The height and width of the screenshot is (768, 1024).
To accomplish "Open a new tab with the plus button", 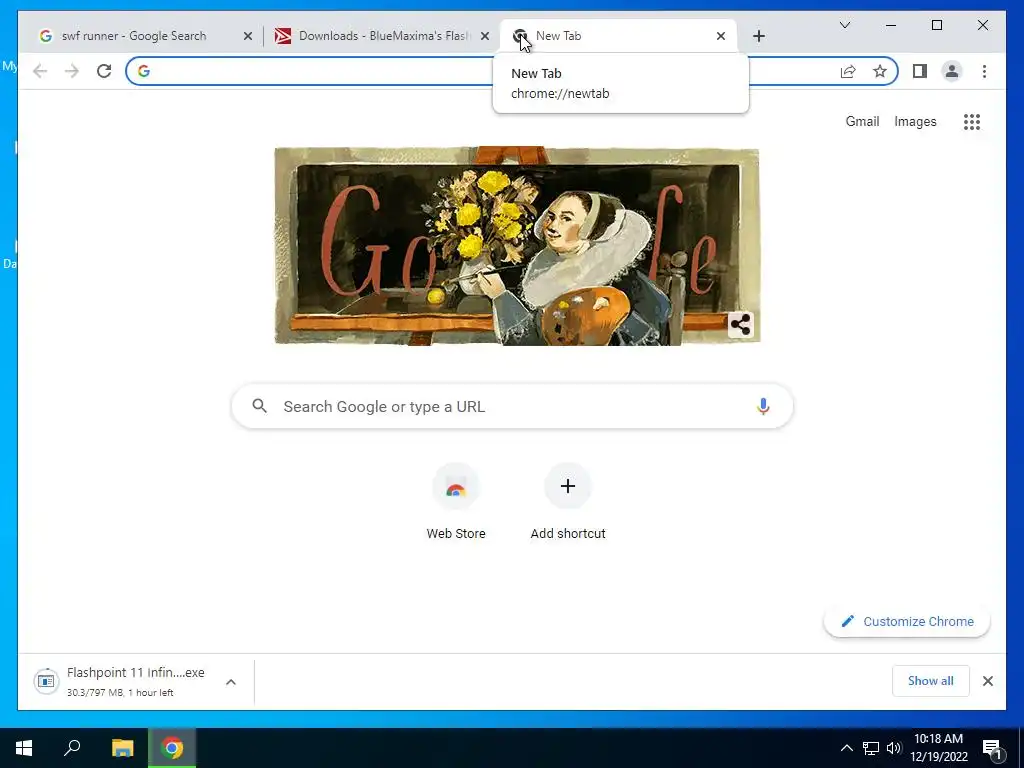I will tap(758, 36).
